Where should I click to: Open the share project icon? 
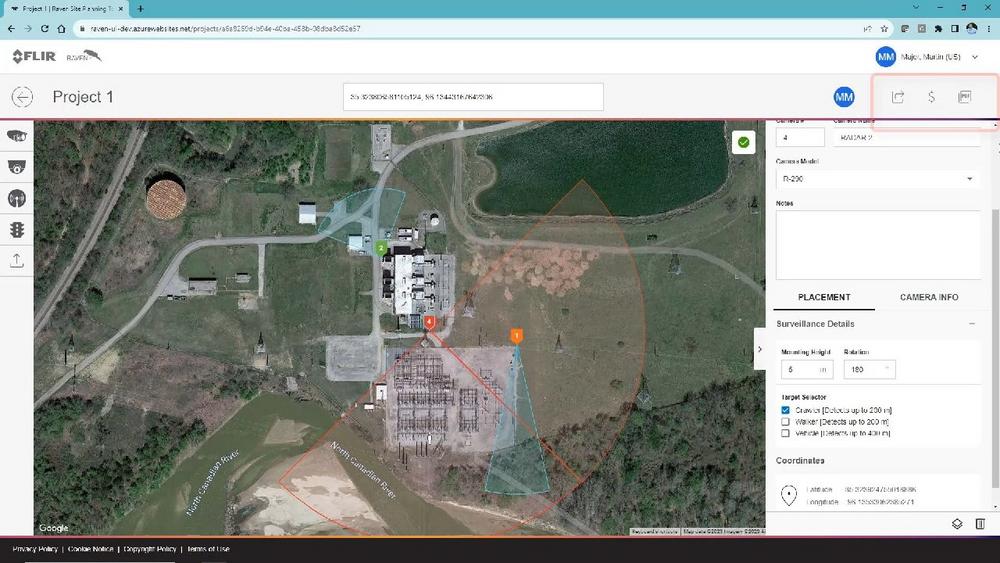(x=898, y=97)
